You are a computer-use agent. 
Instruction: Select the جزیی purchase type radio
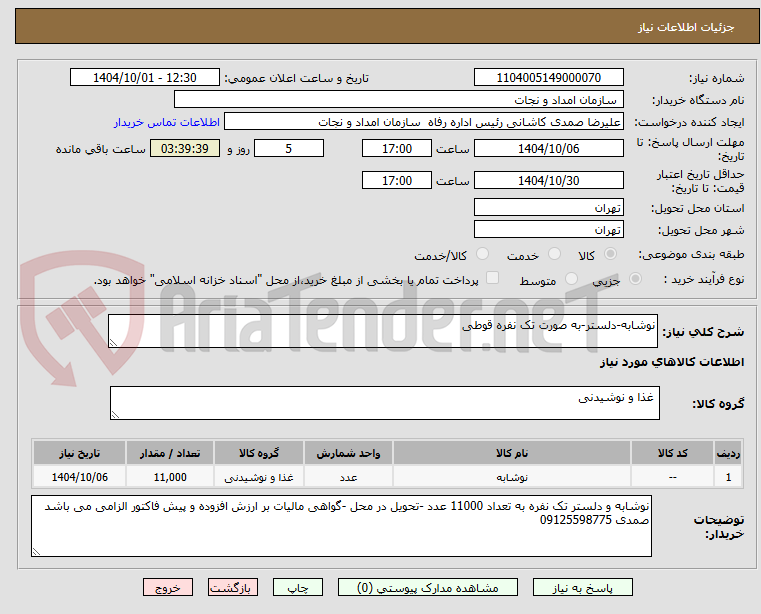pos(635,279)
